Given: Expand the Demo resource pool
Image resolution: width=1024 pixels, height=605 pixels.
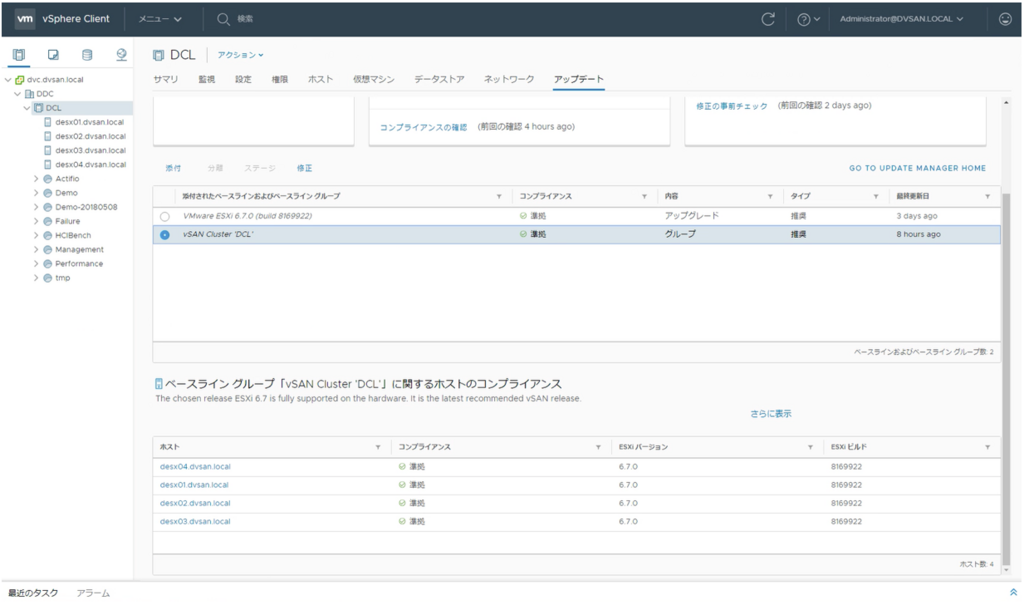Looking at the screenshot, I should click(36, 193).
